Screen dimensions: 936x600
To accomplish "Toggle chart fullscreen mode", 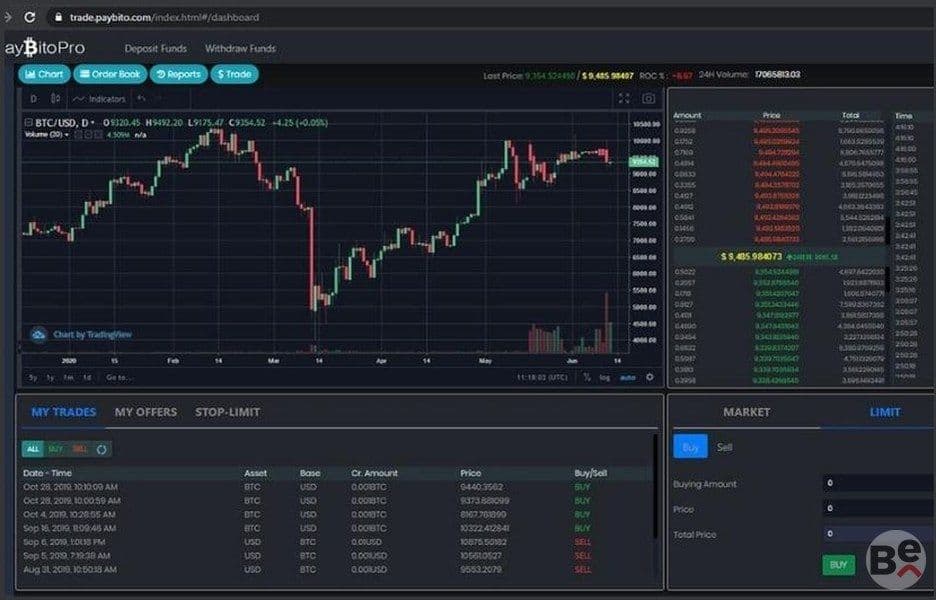I will (624, 99).
